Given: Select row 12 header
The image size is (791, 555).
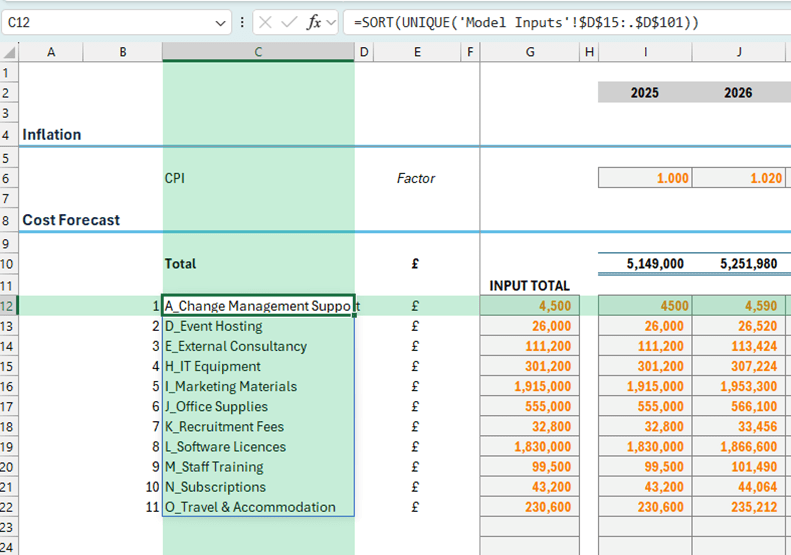Looking at the screenshot, I should (9, 306).
